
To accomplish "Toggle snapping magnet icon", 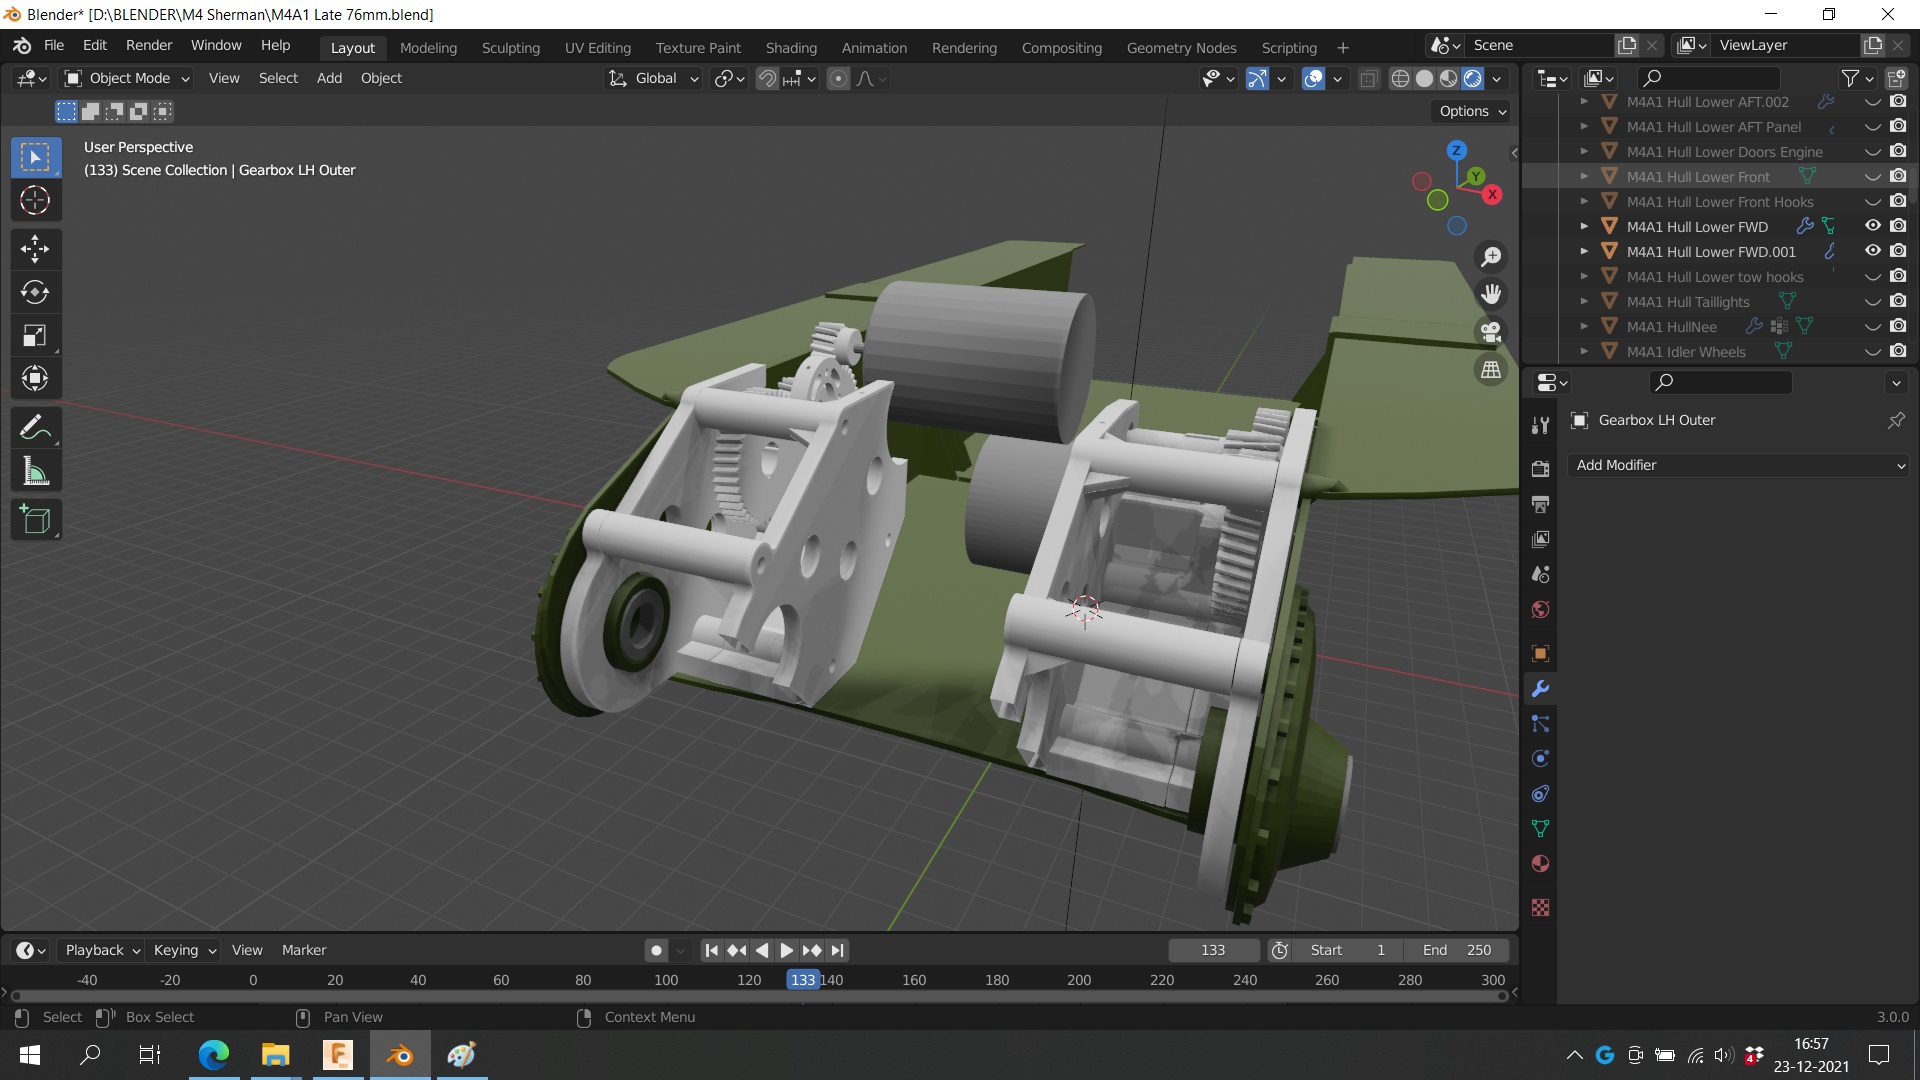I will click(x=767, y=78).
